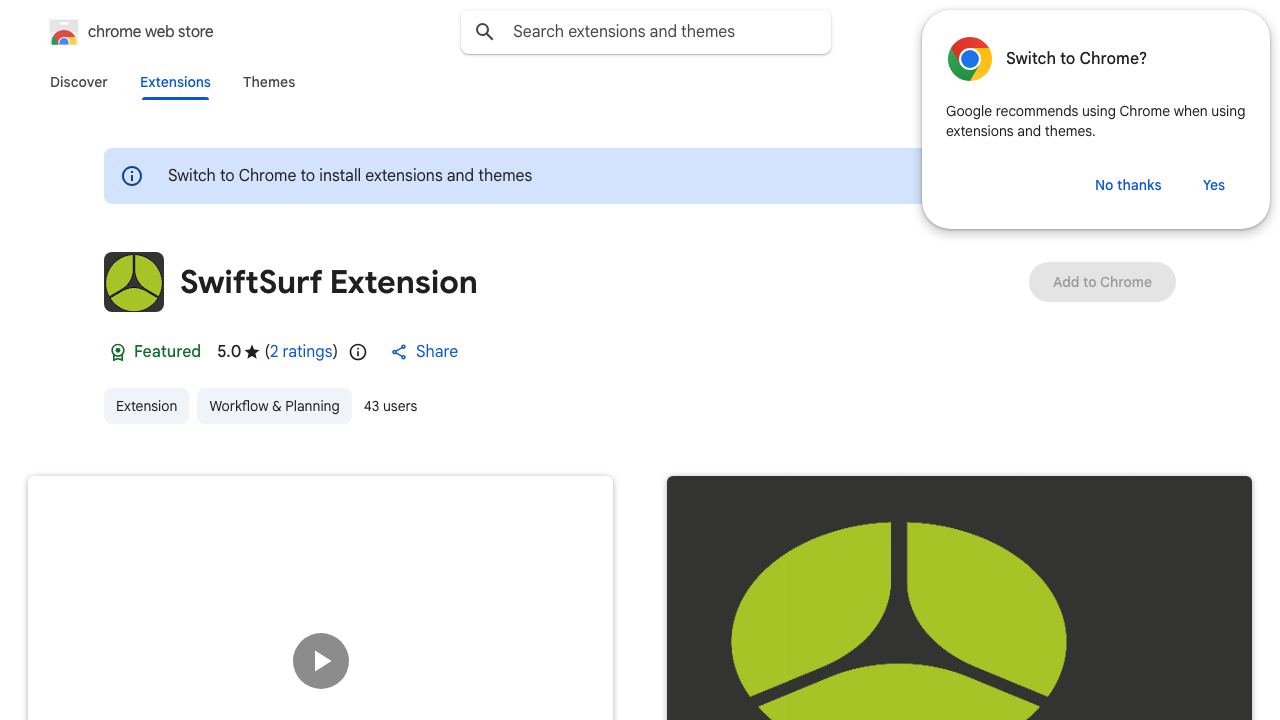The image size is (1280, 720).
Task: Click the Google recommends using Chrome message
Action: coord(1095,121)
